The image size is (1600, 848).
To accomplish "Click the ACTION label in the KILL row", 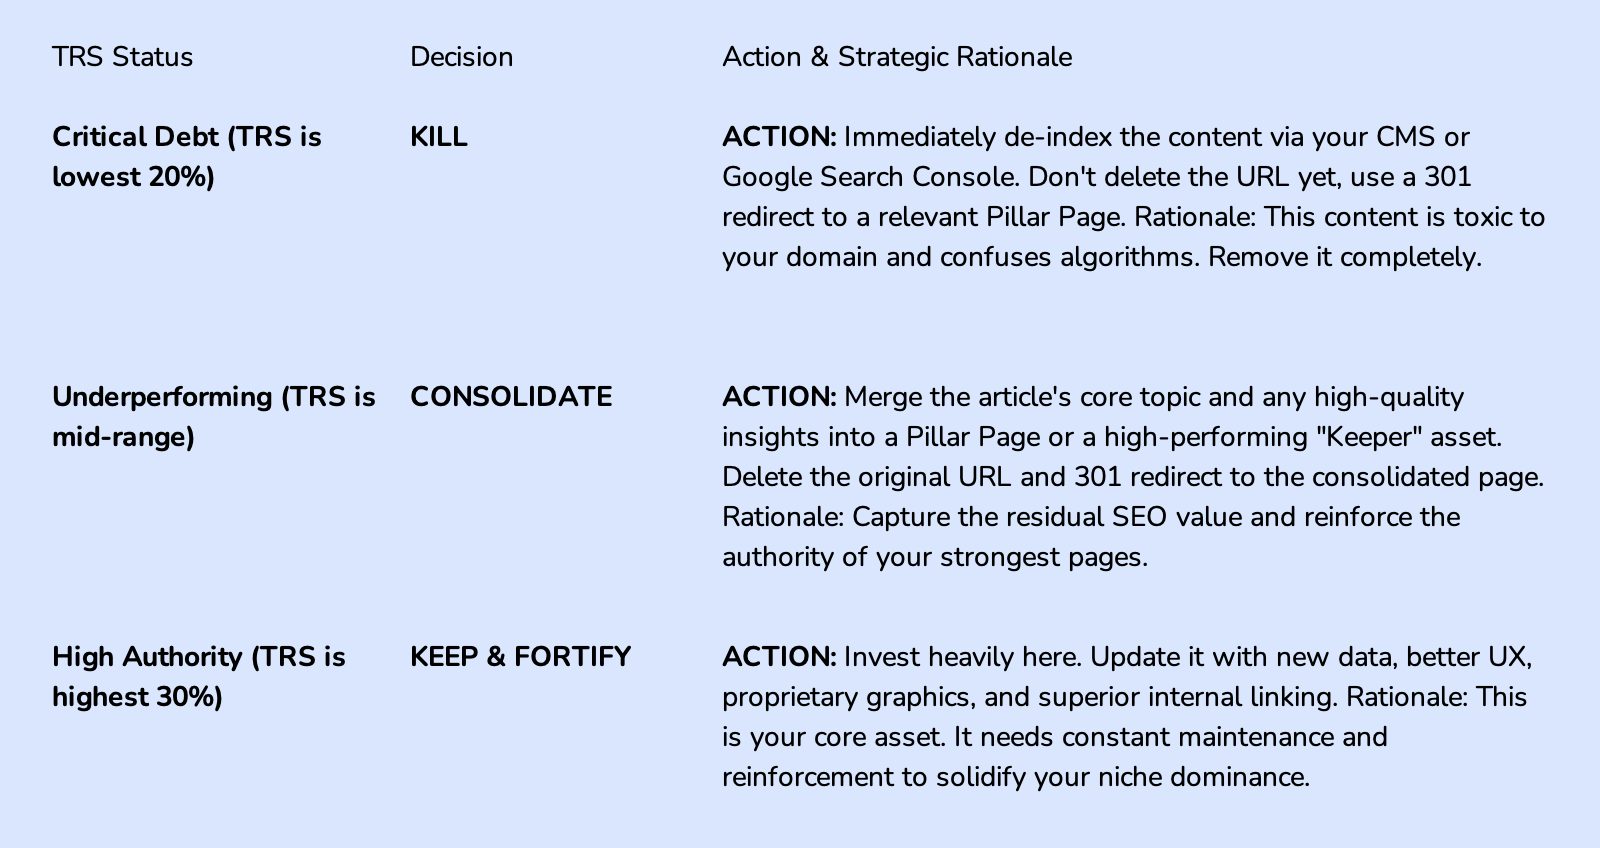I will pyautogui.click(x=779, y=137).
